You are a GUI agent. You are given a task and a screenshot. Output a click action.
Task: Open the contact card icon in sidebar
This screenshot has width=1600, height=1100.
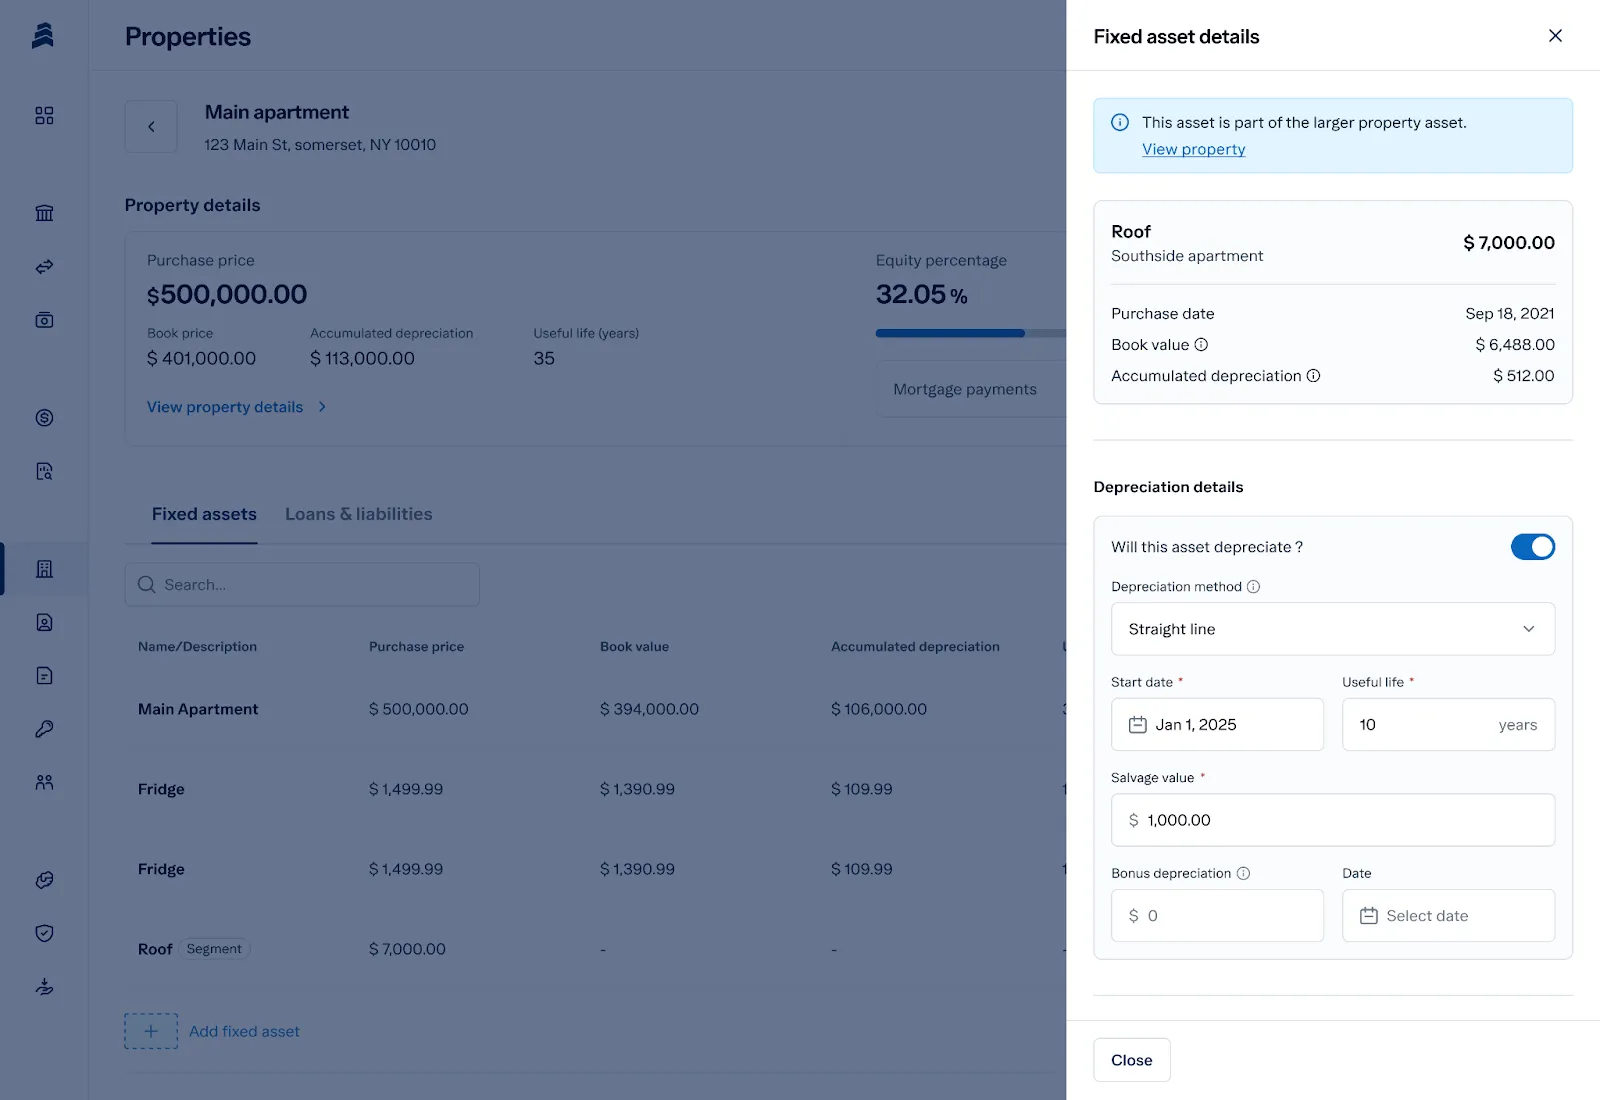[x=44, y=622]
